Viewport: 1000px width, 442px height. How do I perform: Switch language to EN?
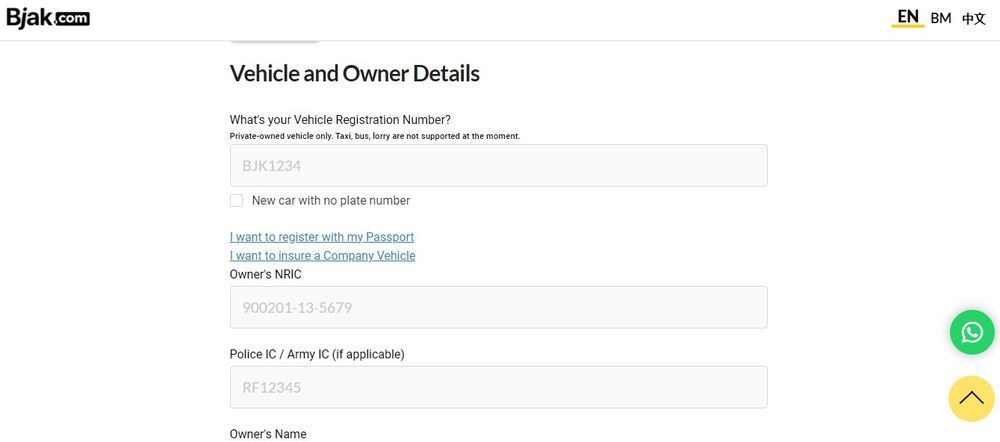point(907,17)
